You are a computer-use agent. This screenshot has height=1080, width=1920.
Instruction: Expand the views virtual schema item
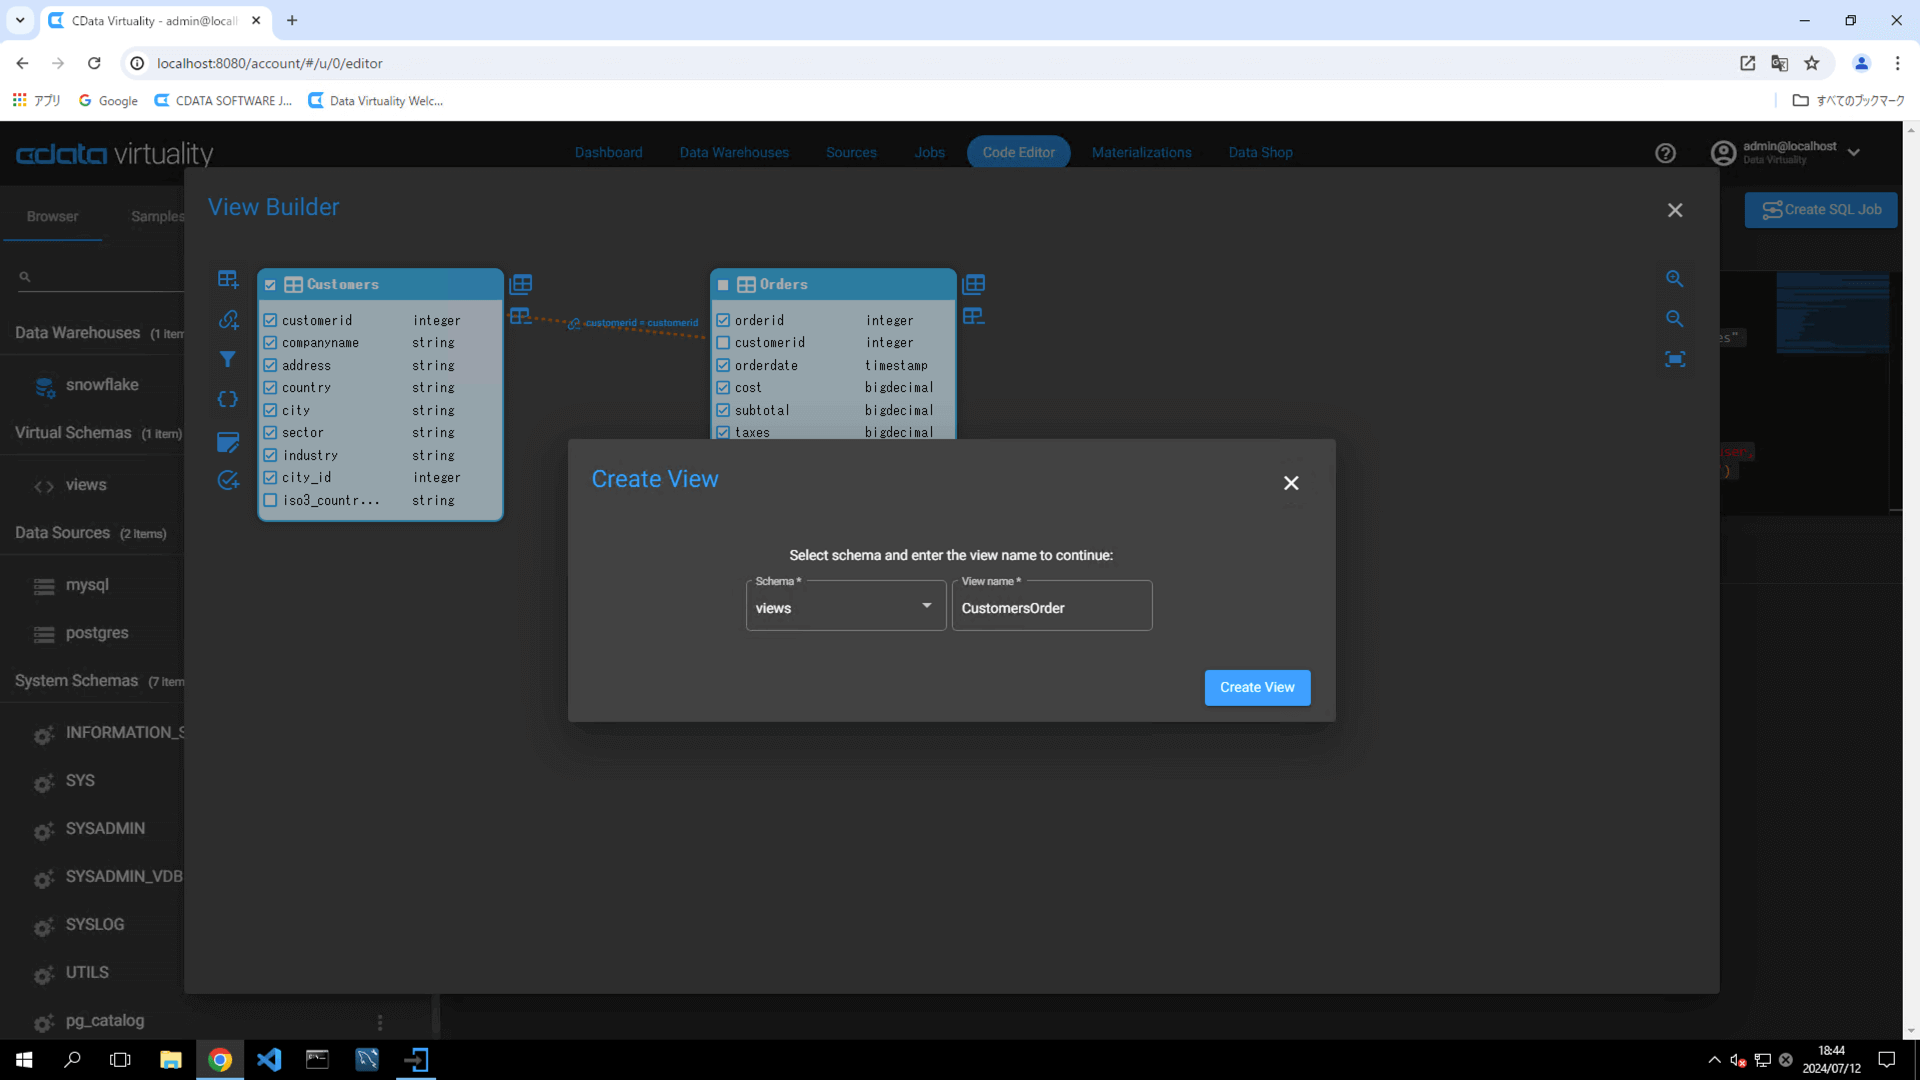[86, 485]
